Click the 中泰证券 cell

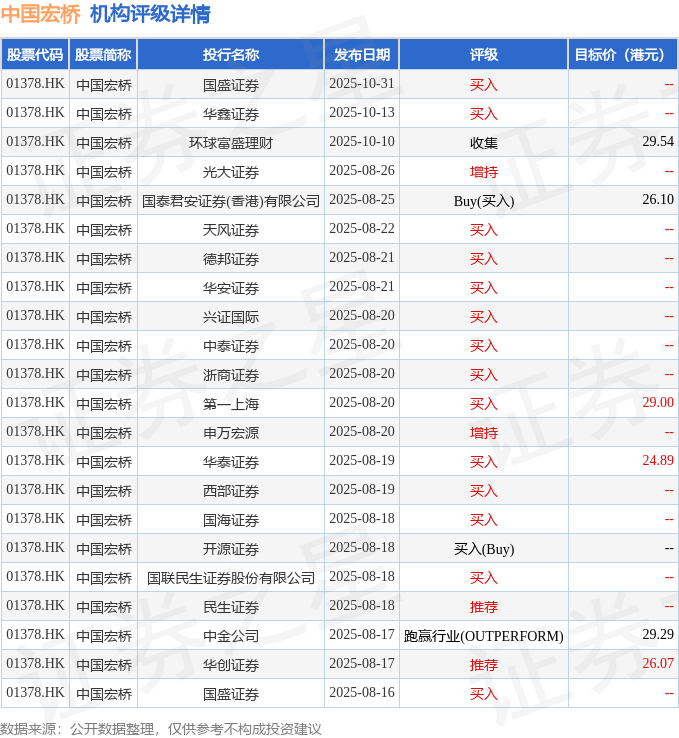click(x=231, y=346)
